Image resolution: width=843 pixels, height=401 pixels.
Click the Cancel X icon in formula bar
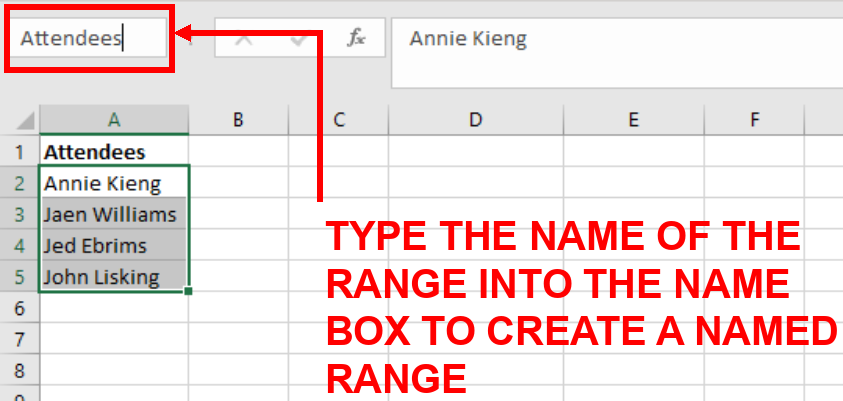pyautogui.click(x=244, y=38)
